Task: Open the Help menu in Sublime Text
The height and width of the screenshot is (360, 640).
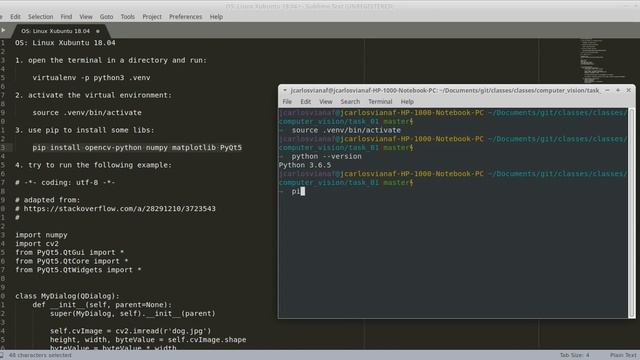Action: click(x=216, y=17)
